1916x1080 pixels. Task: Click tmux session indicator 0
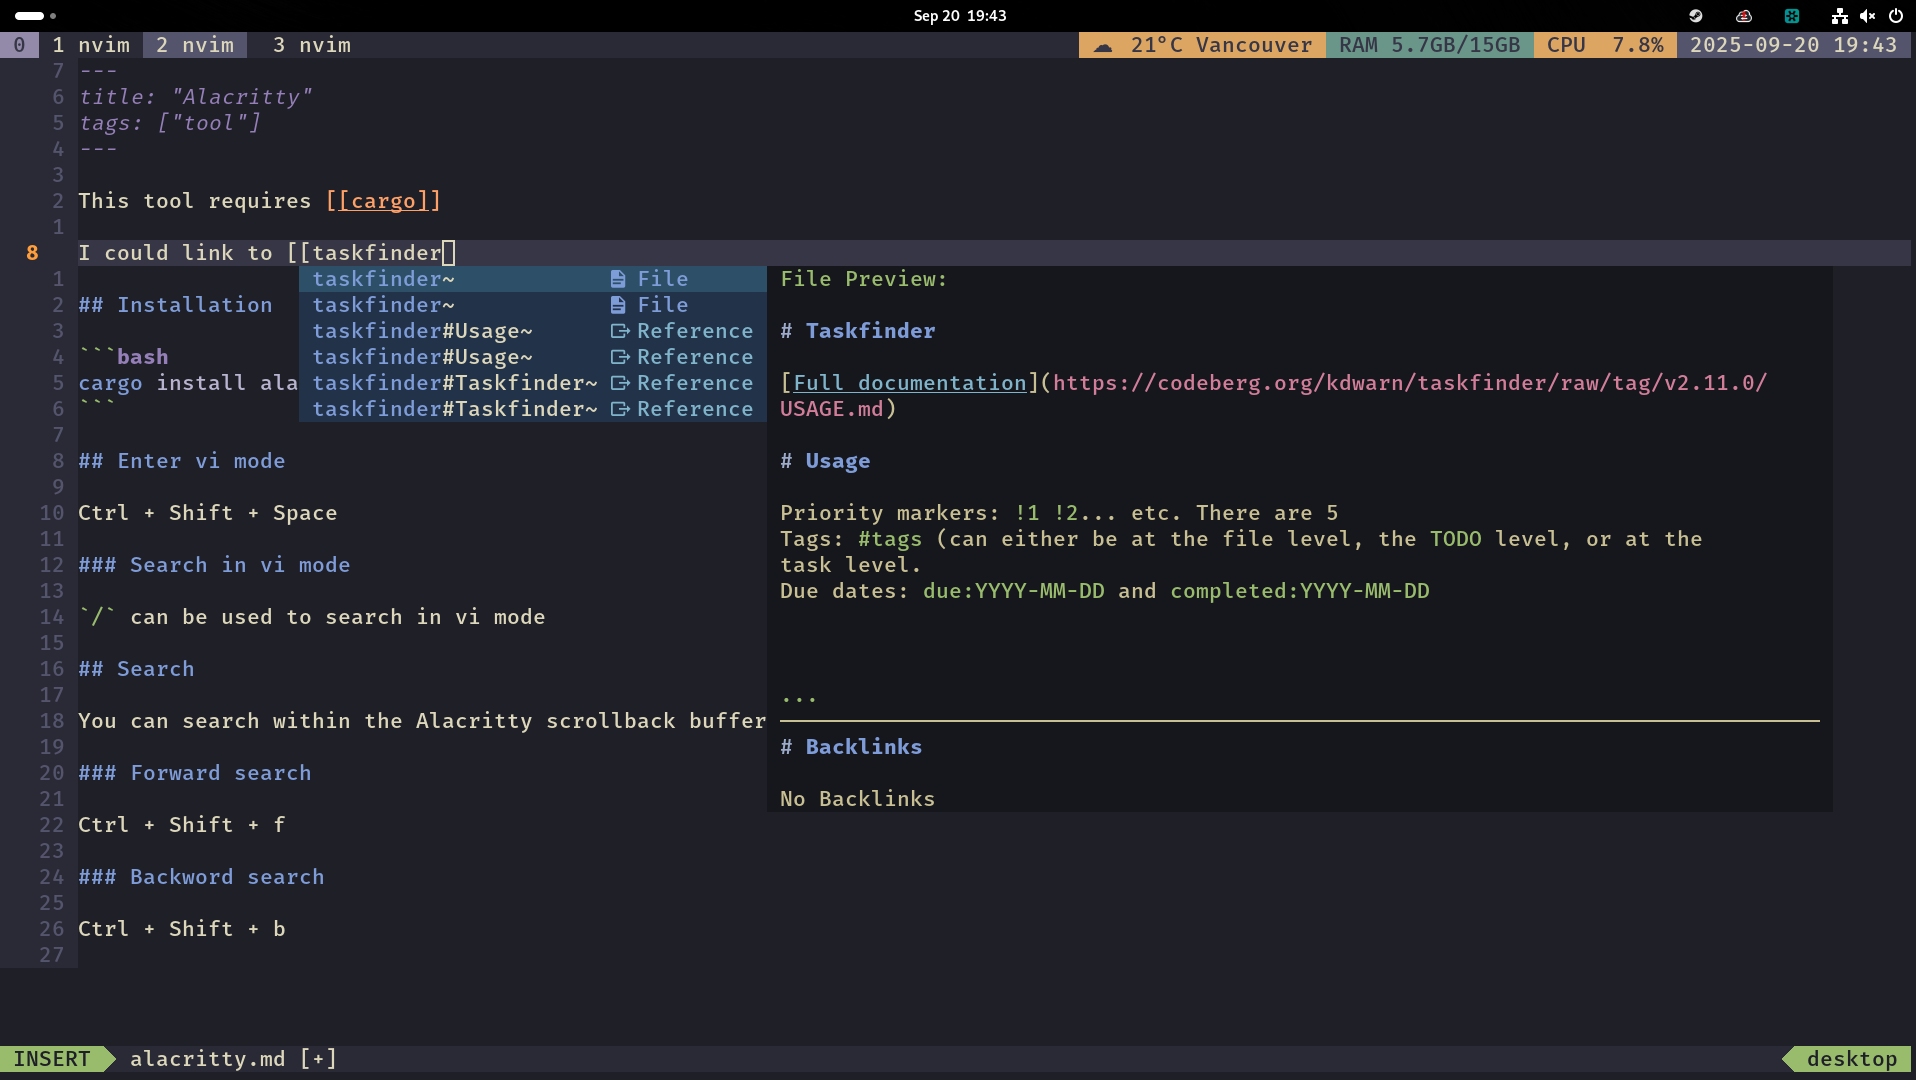[x=19, y=45]
